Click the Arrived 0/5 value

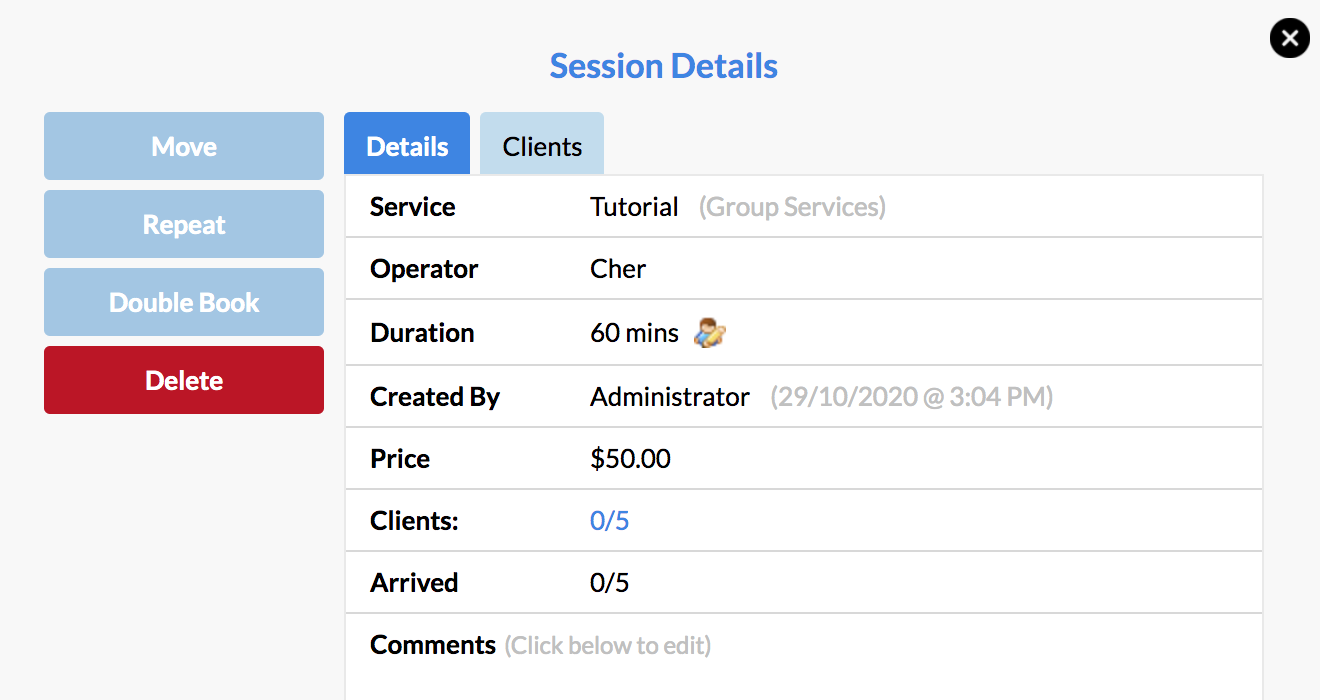(610, 583)
